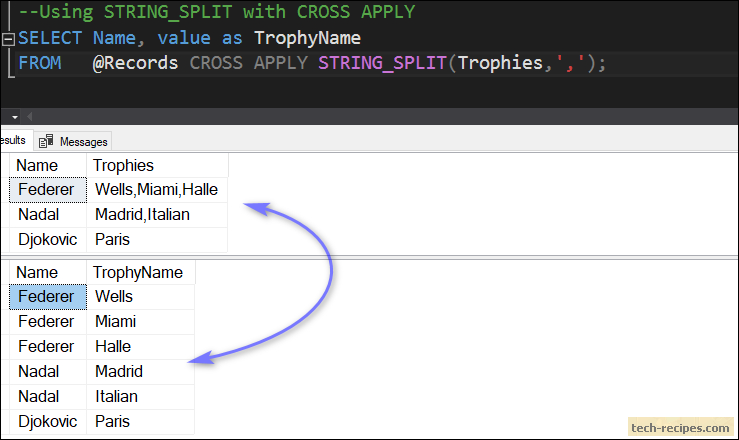Switch to the Messages tab
Screen dimensions: 739x440
[75, 141]
